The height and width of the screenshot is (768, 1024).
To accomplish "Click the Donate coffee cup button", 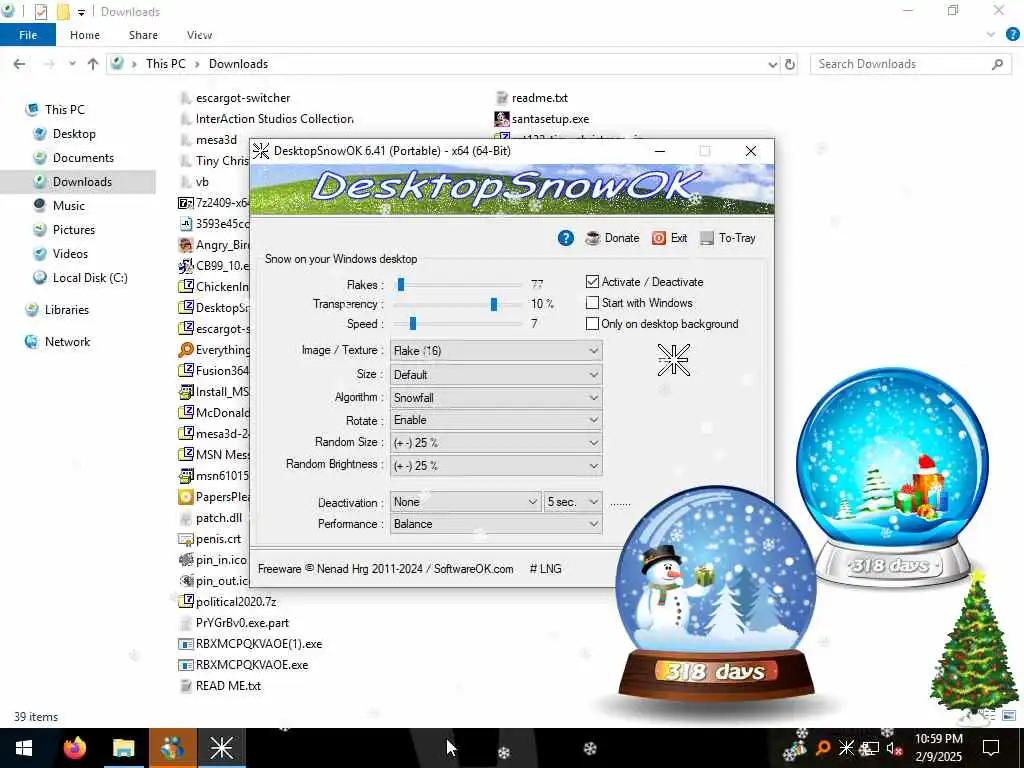I will [x=612, y=238].
